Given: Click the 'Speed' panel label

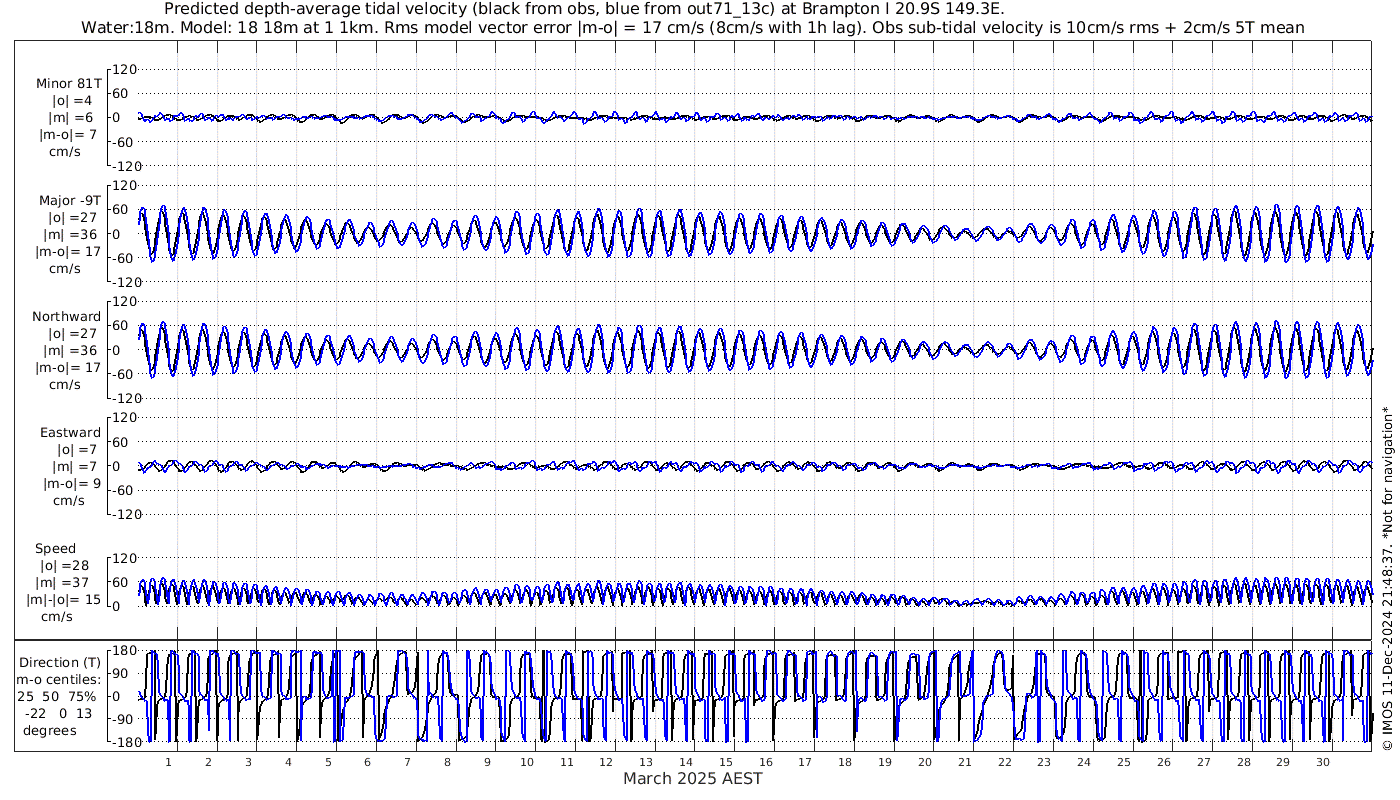Looking at the screenshot, I should 55,549.
